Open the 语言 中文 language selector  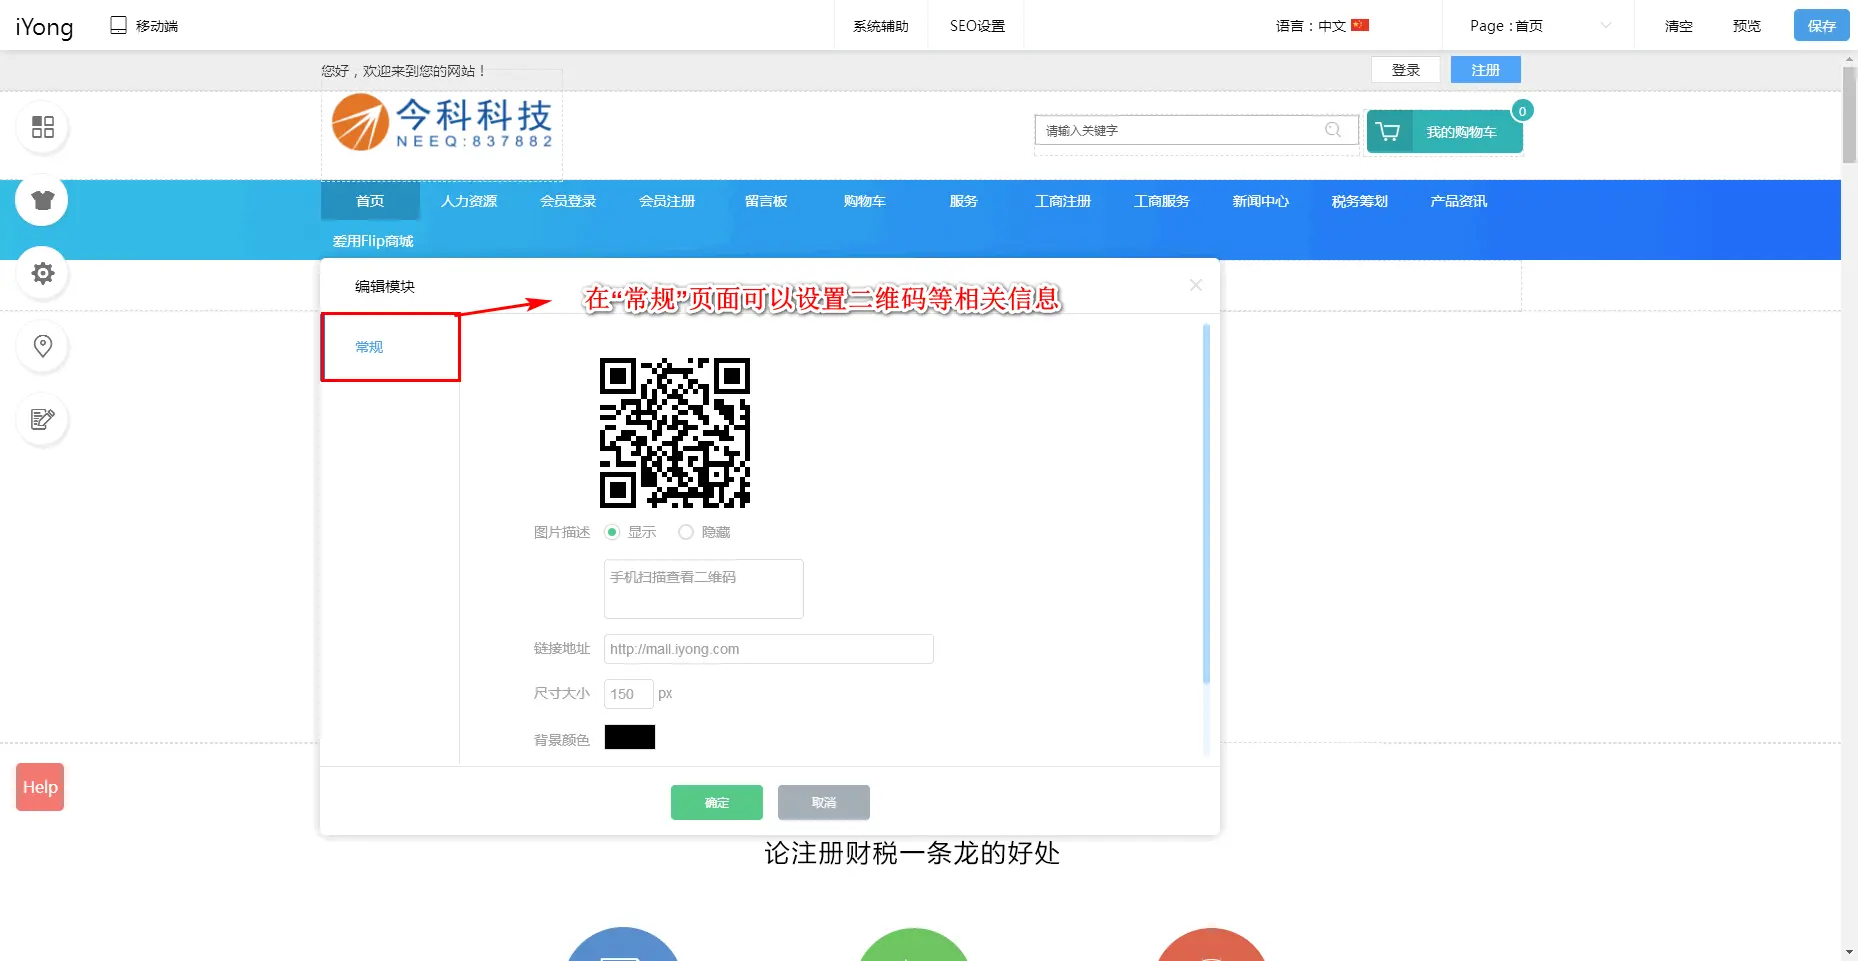point(1321,26)
